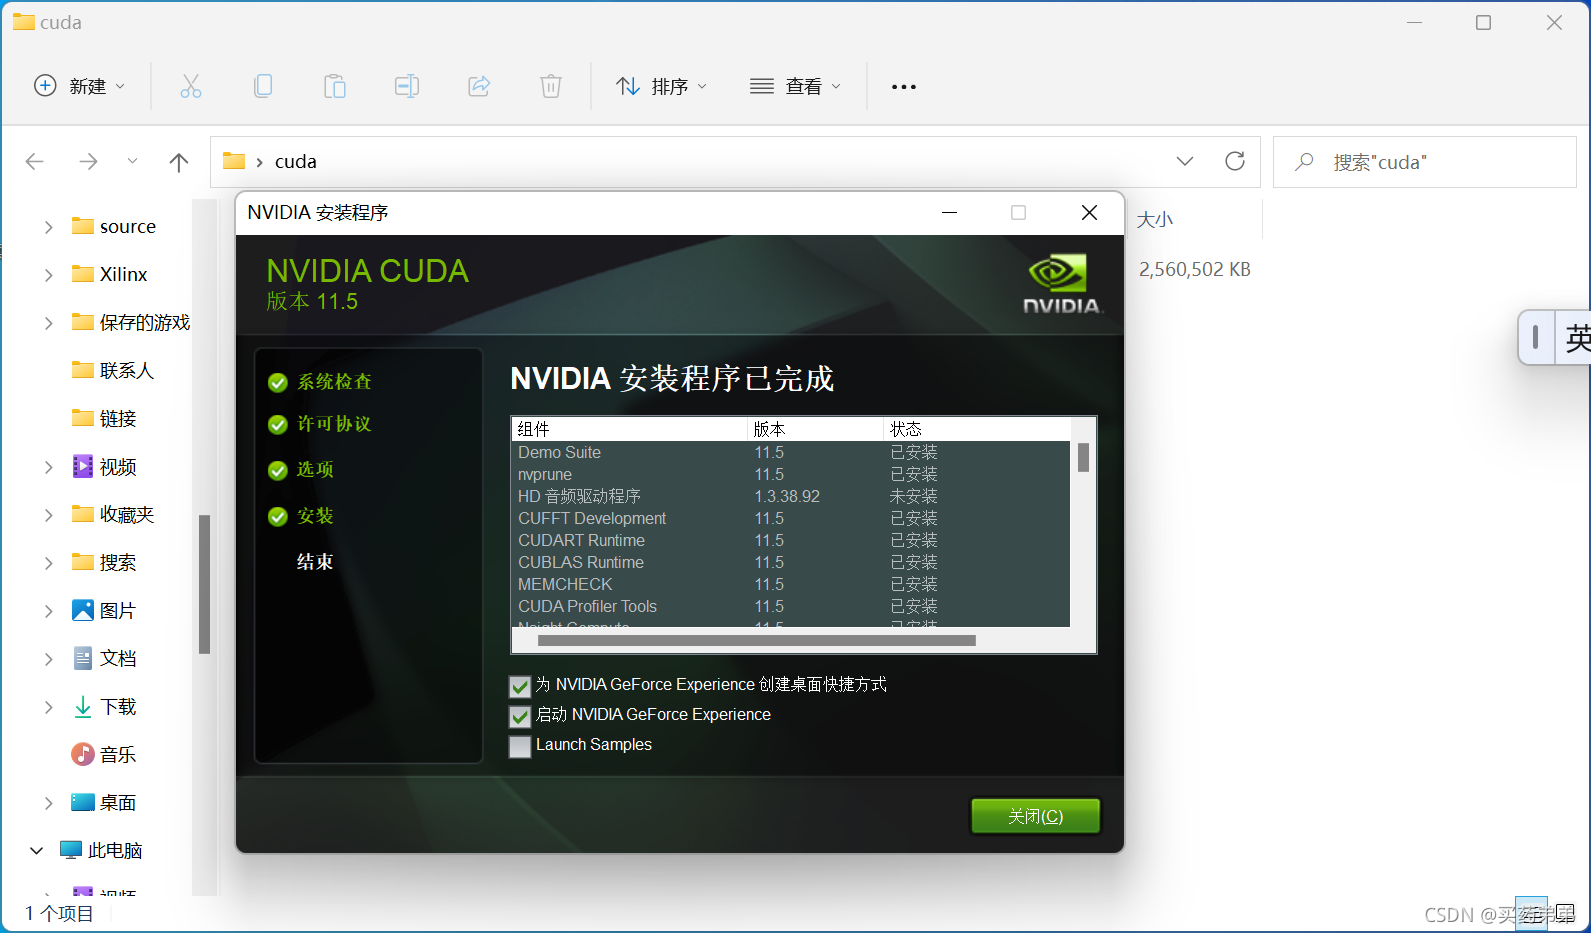Expand the 搜索 folder tree node
The image size is (1591, 933).
click(48, 563)
